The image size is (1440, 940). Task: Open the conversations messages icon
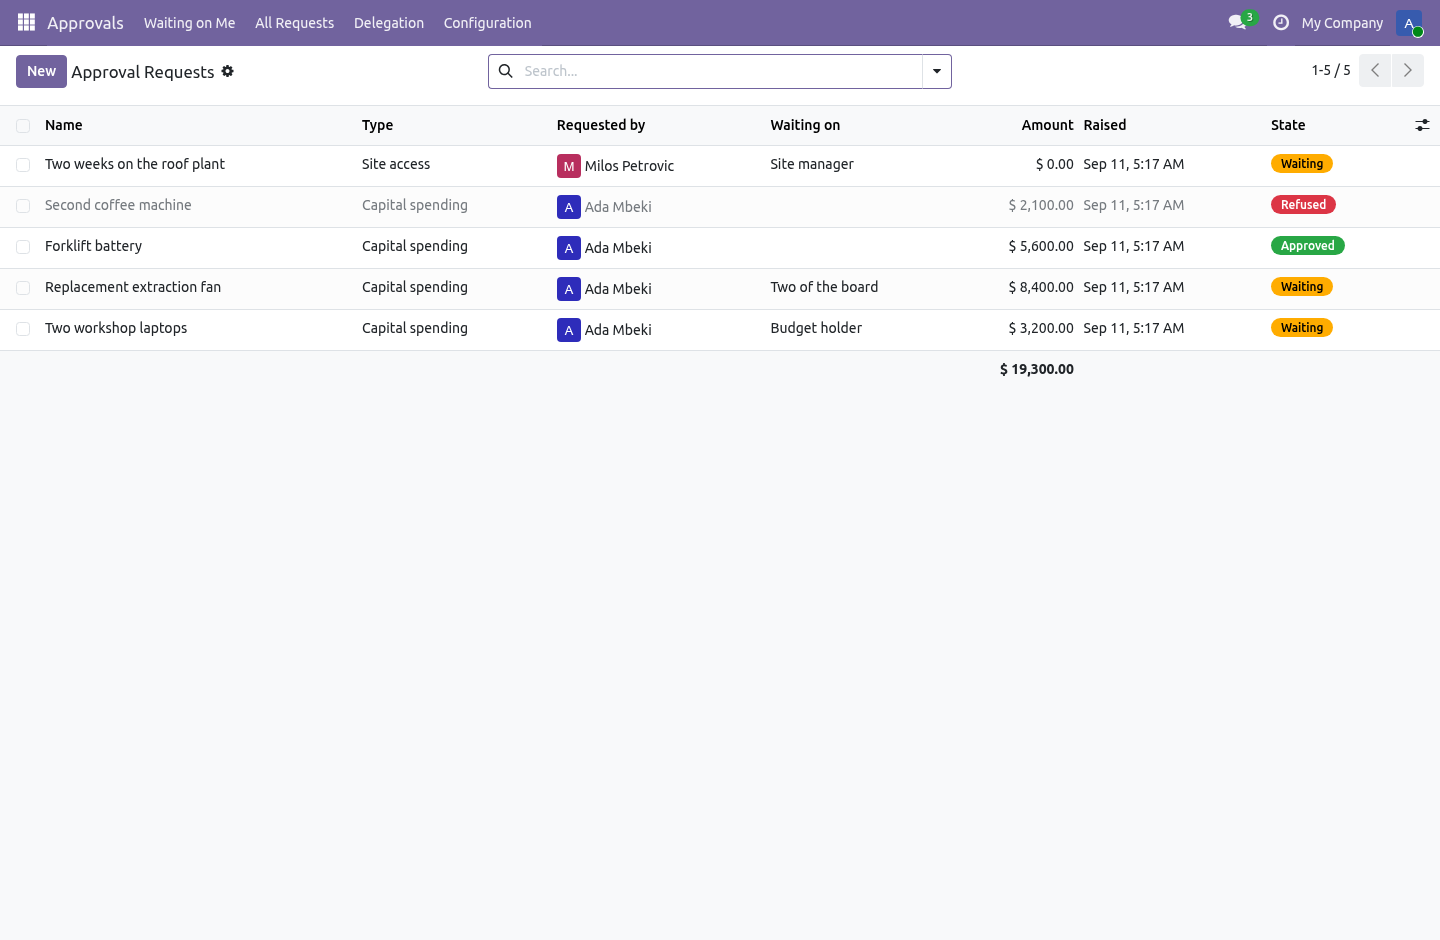point(1238,22)
